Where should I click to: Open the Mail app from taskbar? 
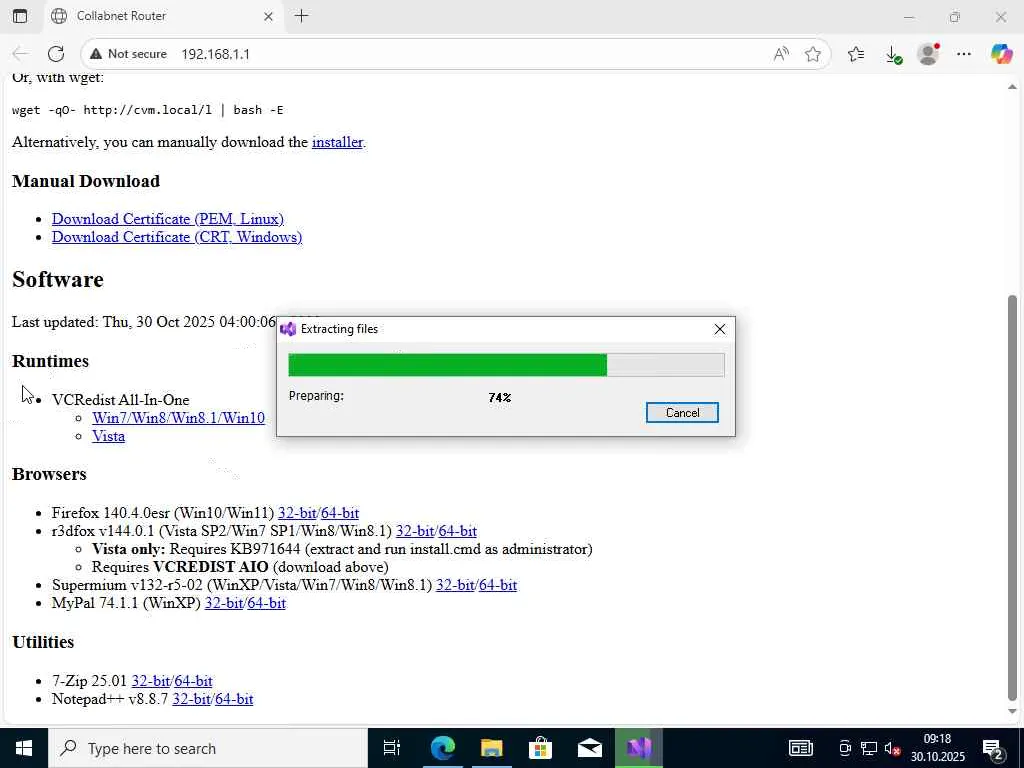coord(590,748)
